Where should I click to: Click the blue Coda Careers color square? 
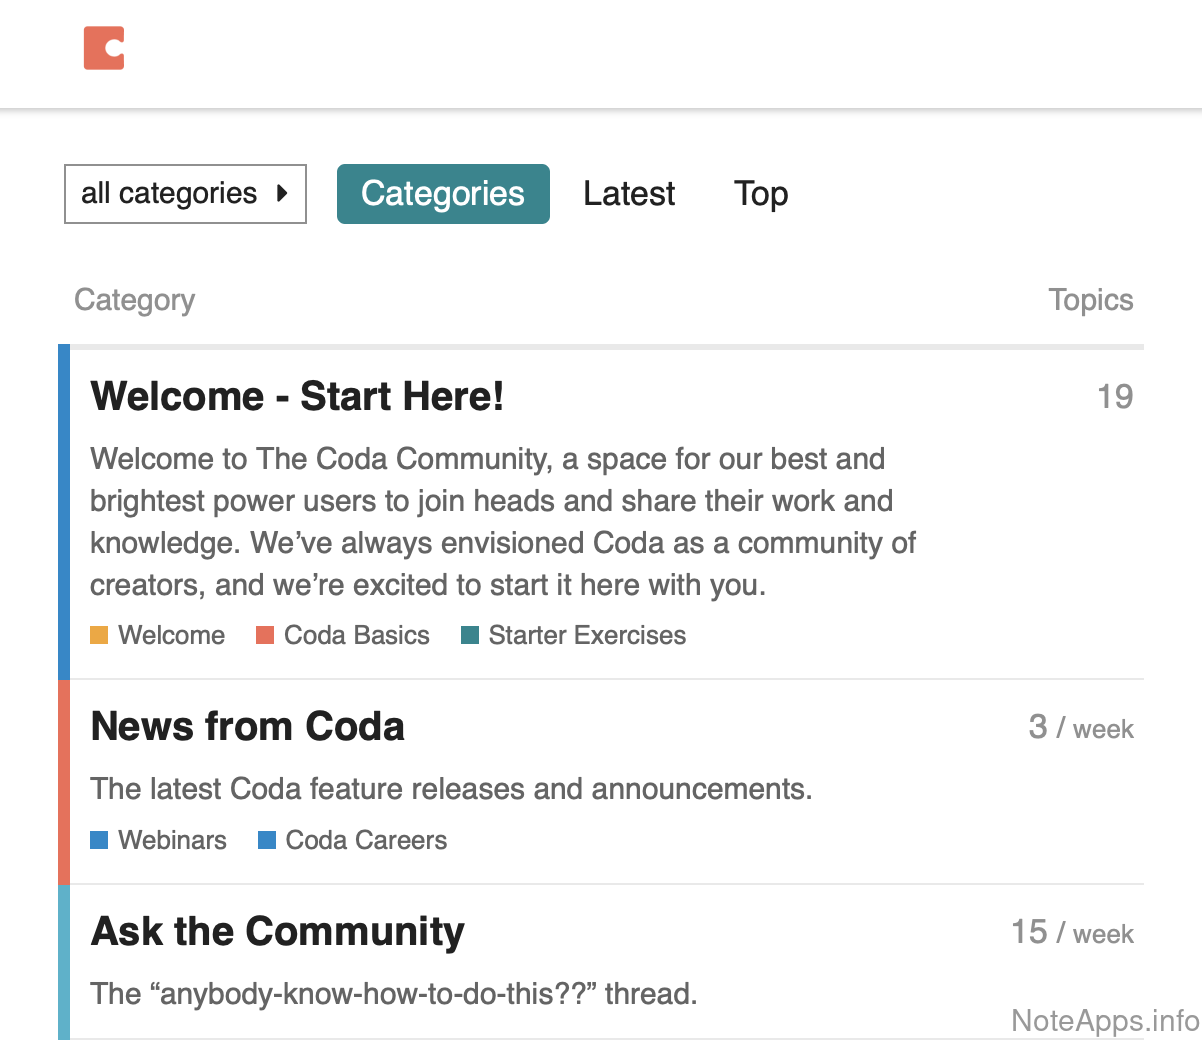[267, 840]
